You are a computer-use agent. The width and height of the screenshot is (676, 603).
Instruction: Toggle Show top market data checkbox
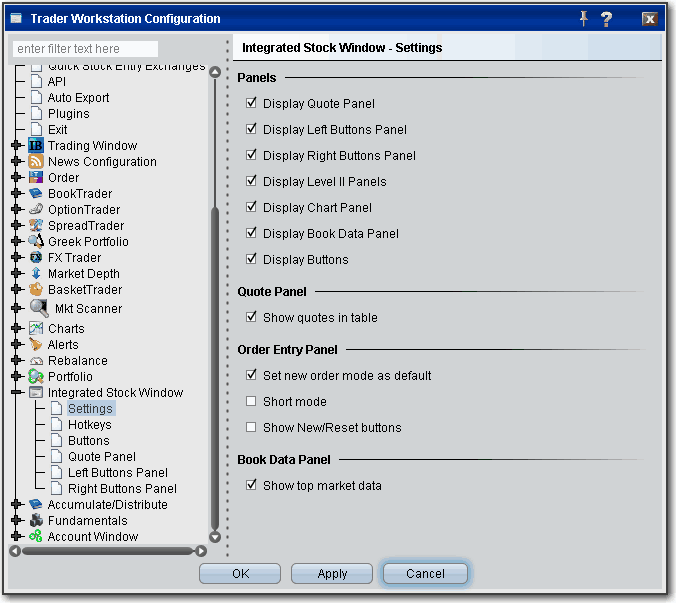click(x=251, y=485)
